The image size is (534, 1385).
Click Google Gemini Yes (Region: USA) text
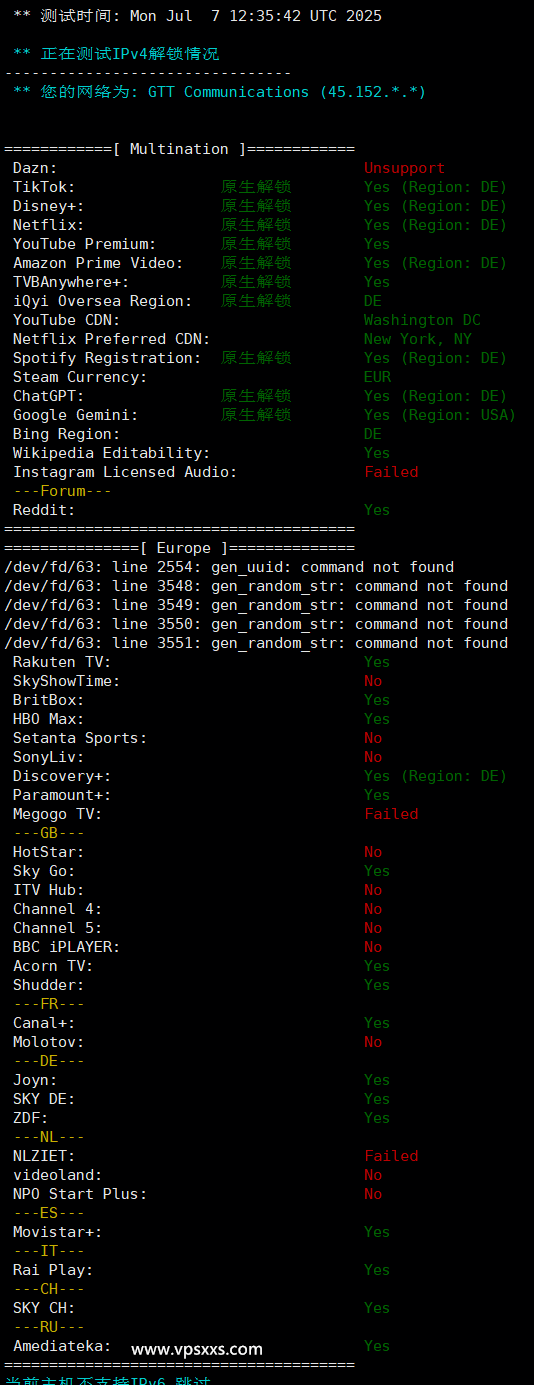coord(440,415)
